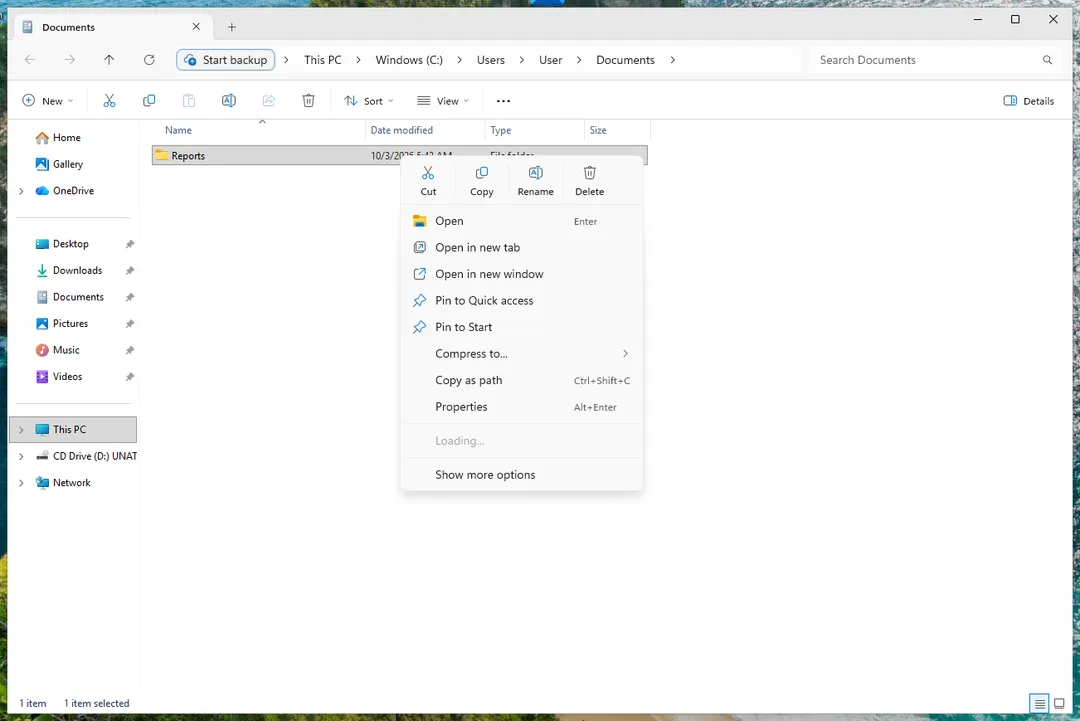Sort by Size column header
This screenshot has height=721, width=1080.
[617, 130]
